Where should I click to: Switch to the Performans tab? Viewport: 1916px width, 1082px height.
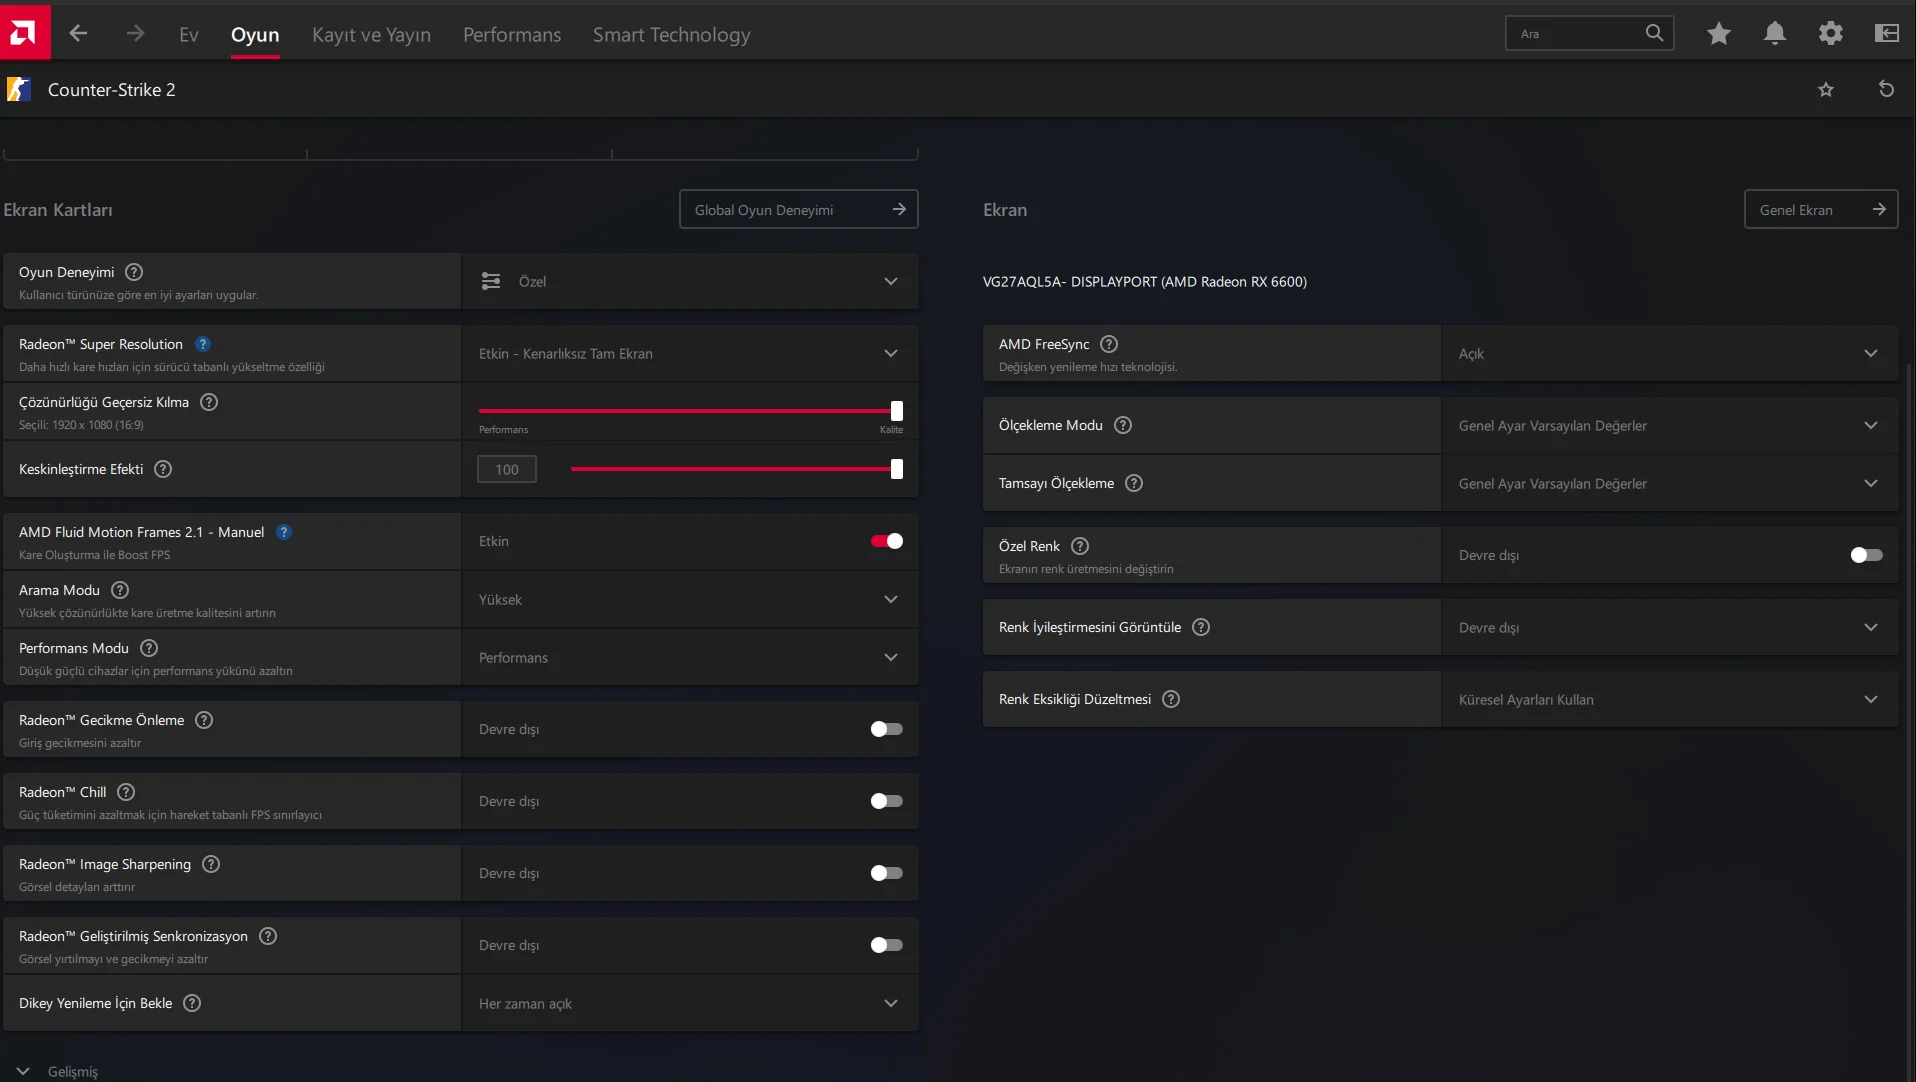pyautogui.click(x=512, y=35)
